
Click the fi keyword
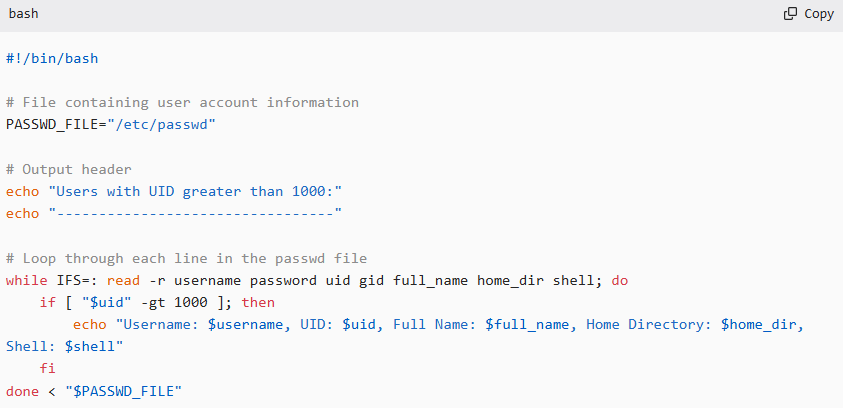click(48, 368)
